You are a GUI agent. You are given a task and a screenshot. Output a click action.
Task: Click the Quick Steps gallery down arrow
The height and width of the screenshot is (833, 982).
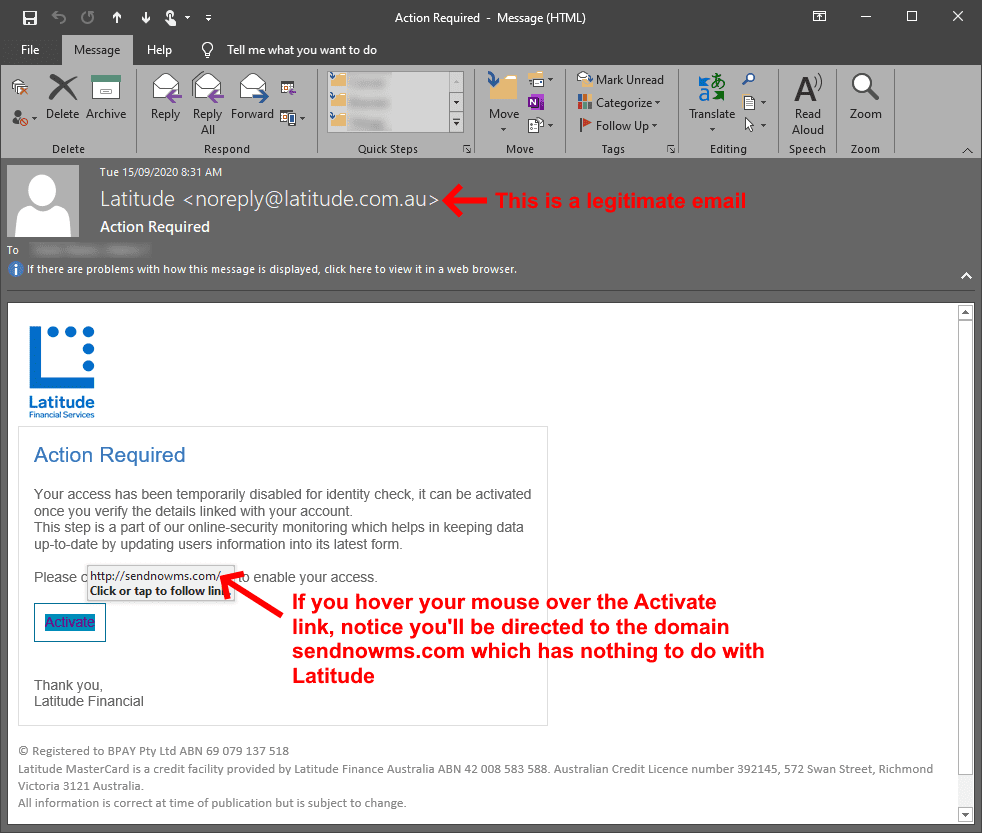pyautogui.click(x=457, y=101)
